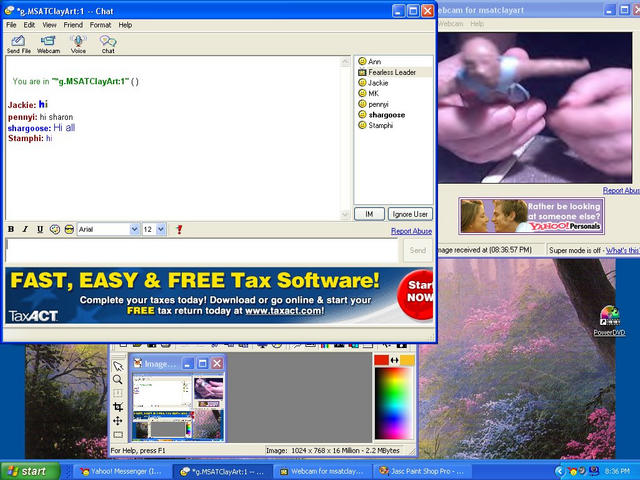Click the webcam video feed image

(x=535, y=107)
